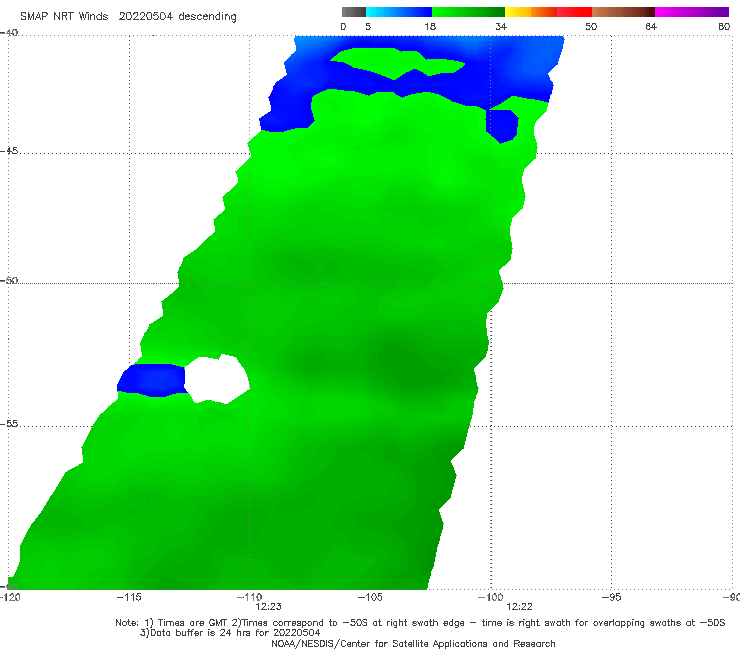This screenshot has height=650, width=740.
Task: Click the swath time label '12:22'
Action: (x=519, y=607)
